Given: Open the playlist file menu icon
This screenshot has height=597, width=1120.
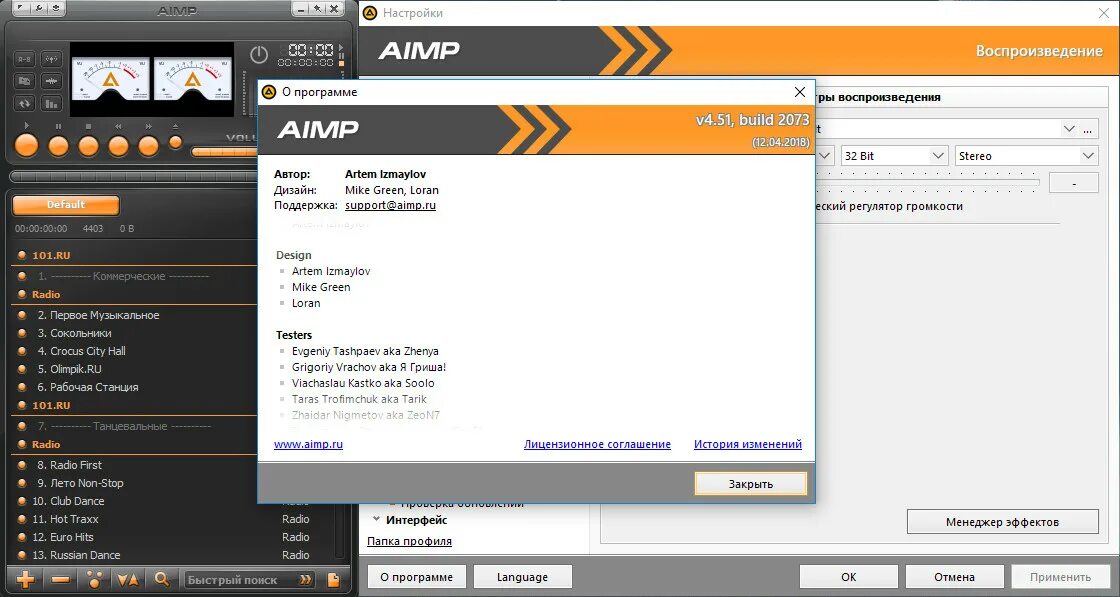Looking at the screenshot, I should click(x=333, y=579).
